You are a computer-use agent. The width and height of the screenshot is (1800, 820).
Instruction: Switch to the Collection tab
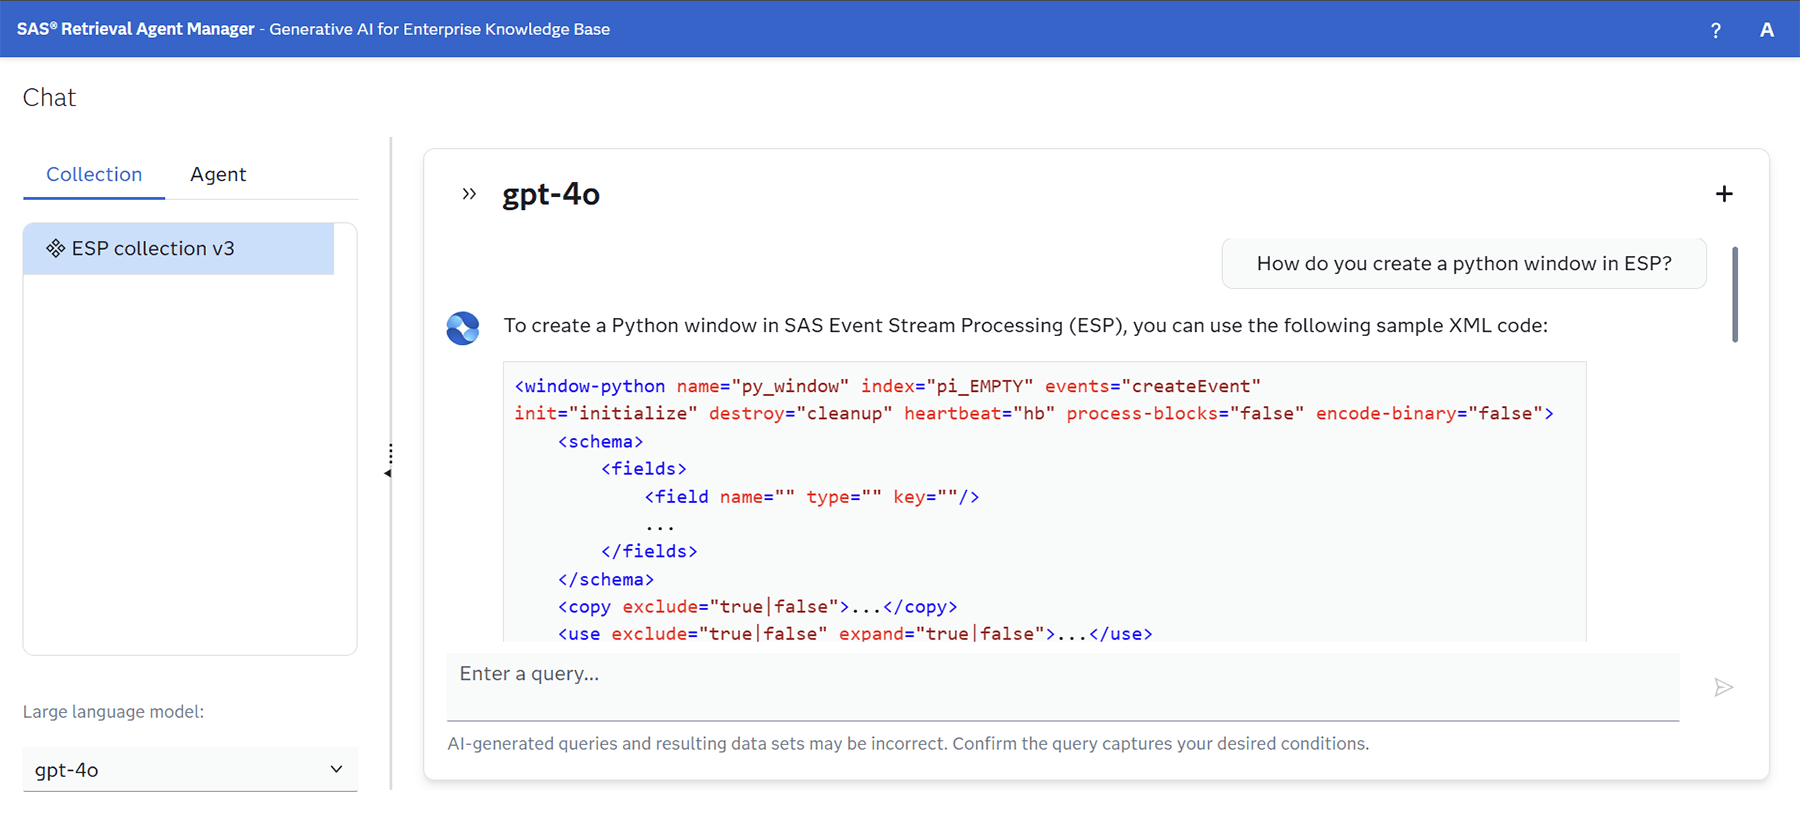click(94, 174)
